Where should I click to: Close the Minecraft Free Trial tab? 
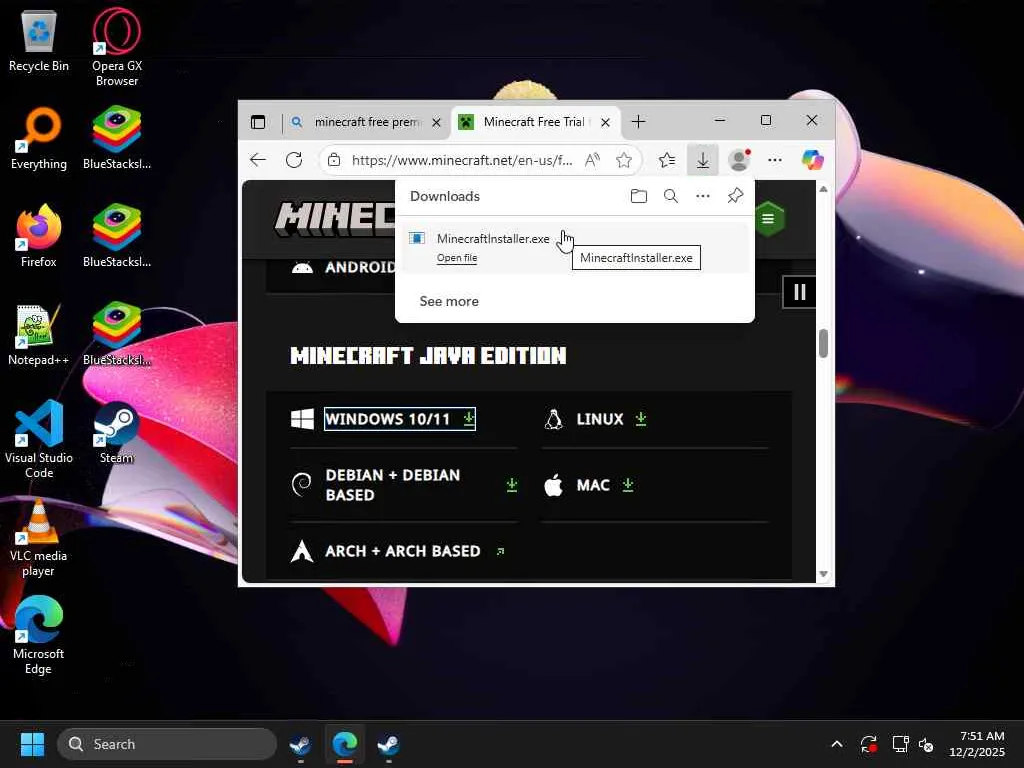(605, 122)
